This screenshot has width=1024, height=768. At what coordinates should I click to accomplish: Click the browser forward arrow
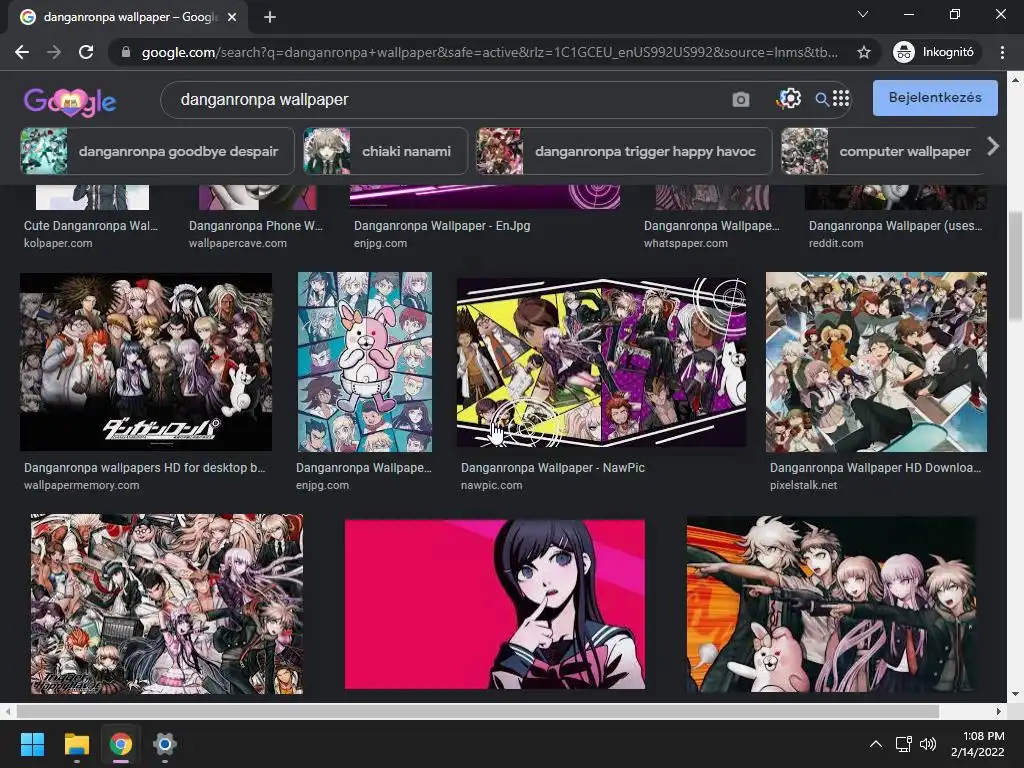pos(54,52)
